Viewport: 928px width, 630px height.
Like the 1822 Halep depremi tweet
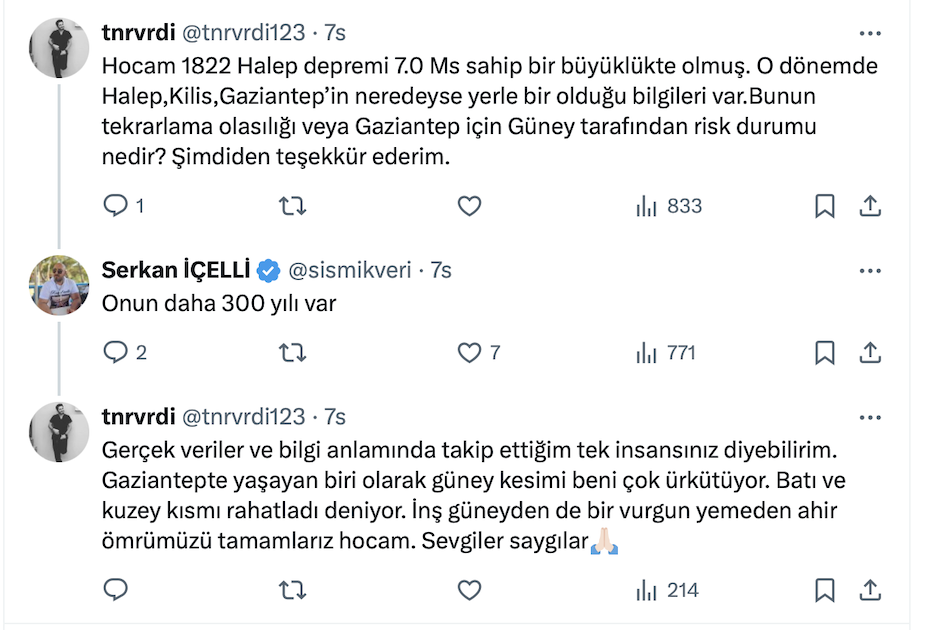(469, 206)
